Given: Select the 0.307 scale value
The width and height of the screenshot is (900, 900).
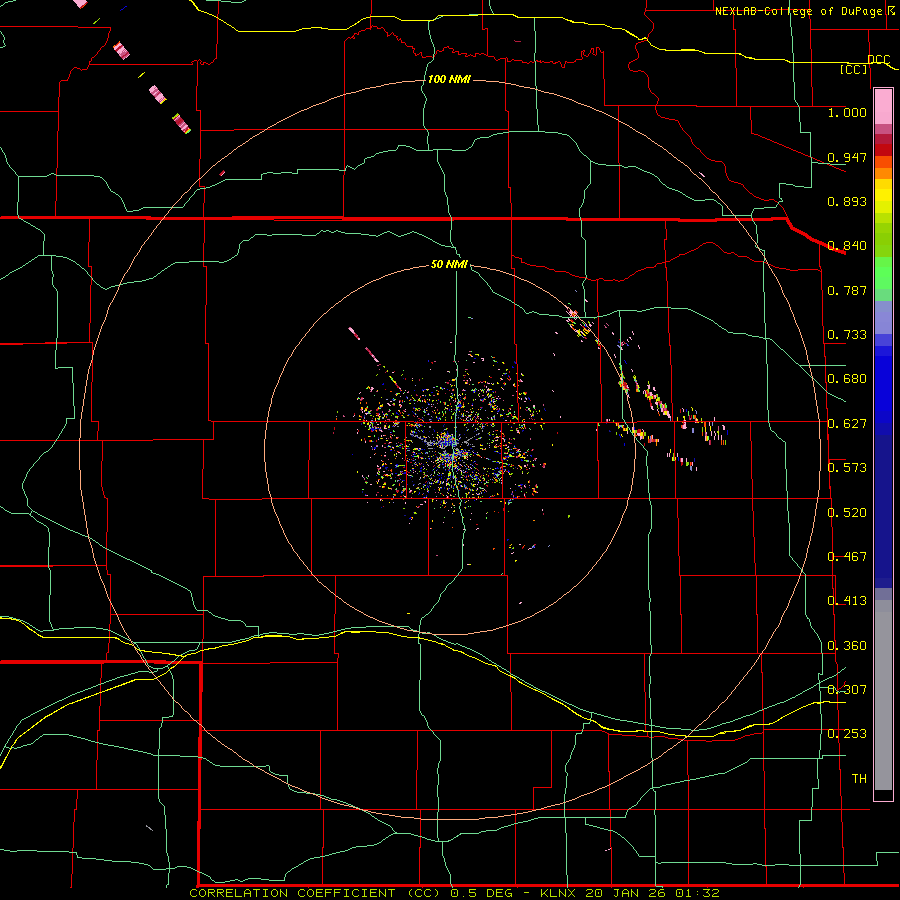Looking at the screenshot, I should click(x=847, y=689).
